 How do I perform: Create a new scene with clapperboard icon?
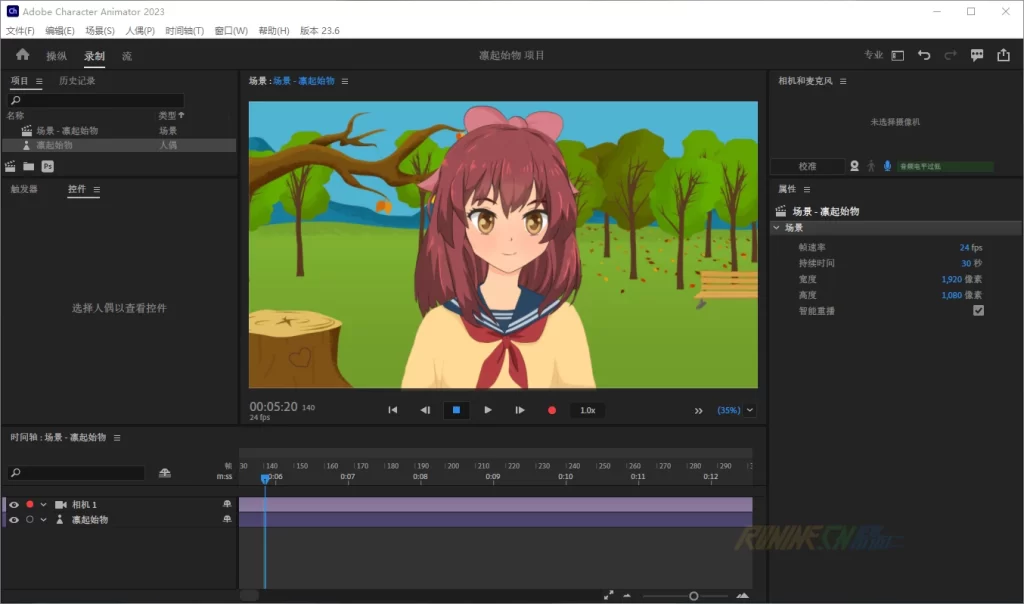tap(10, 166)
